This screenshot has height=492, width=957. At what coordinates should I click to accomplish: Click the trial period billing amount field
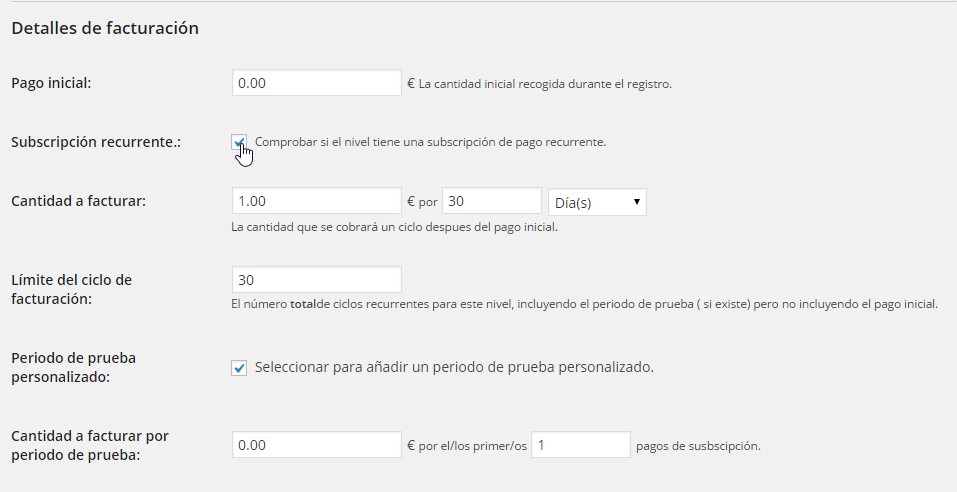coord(316,445)
